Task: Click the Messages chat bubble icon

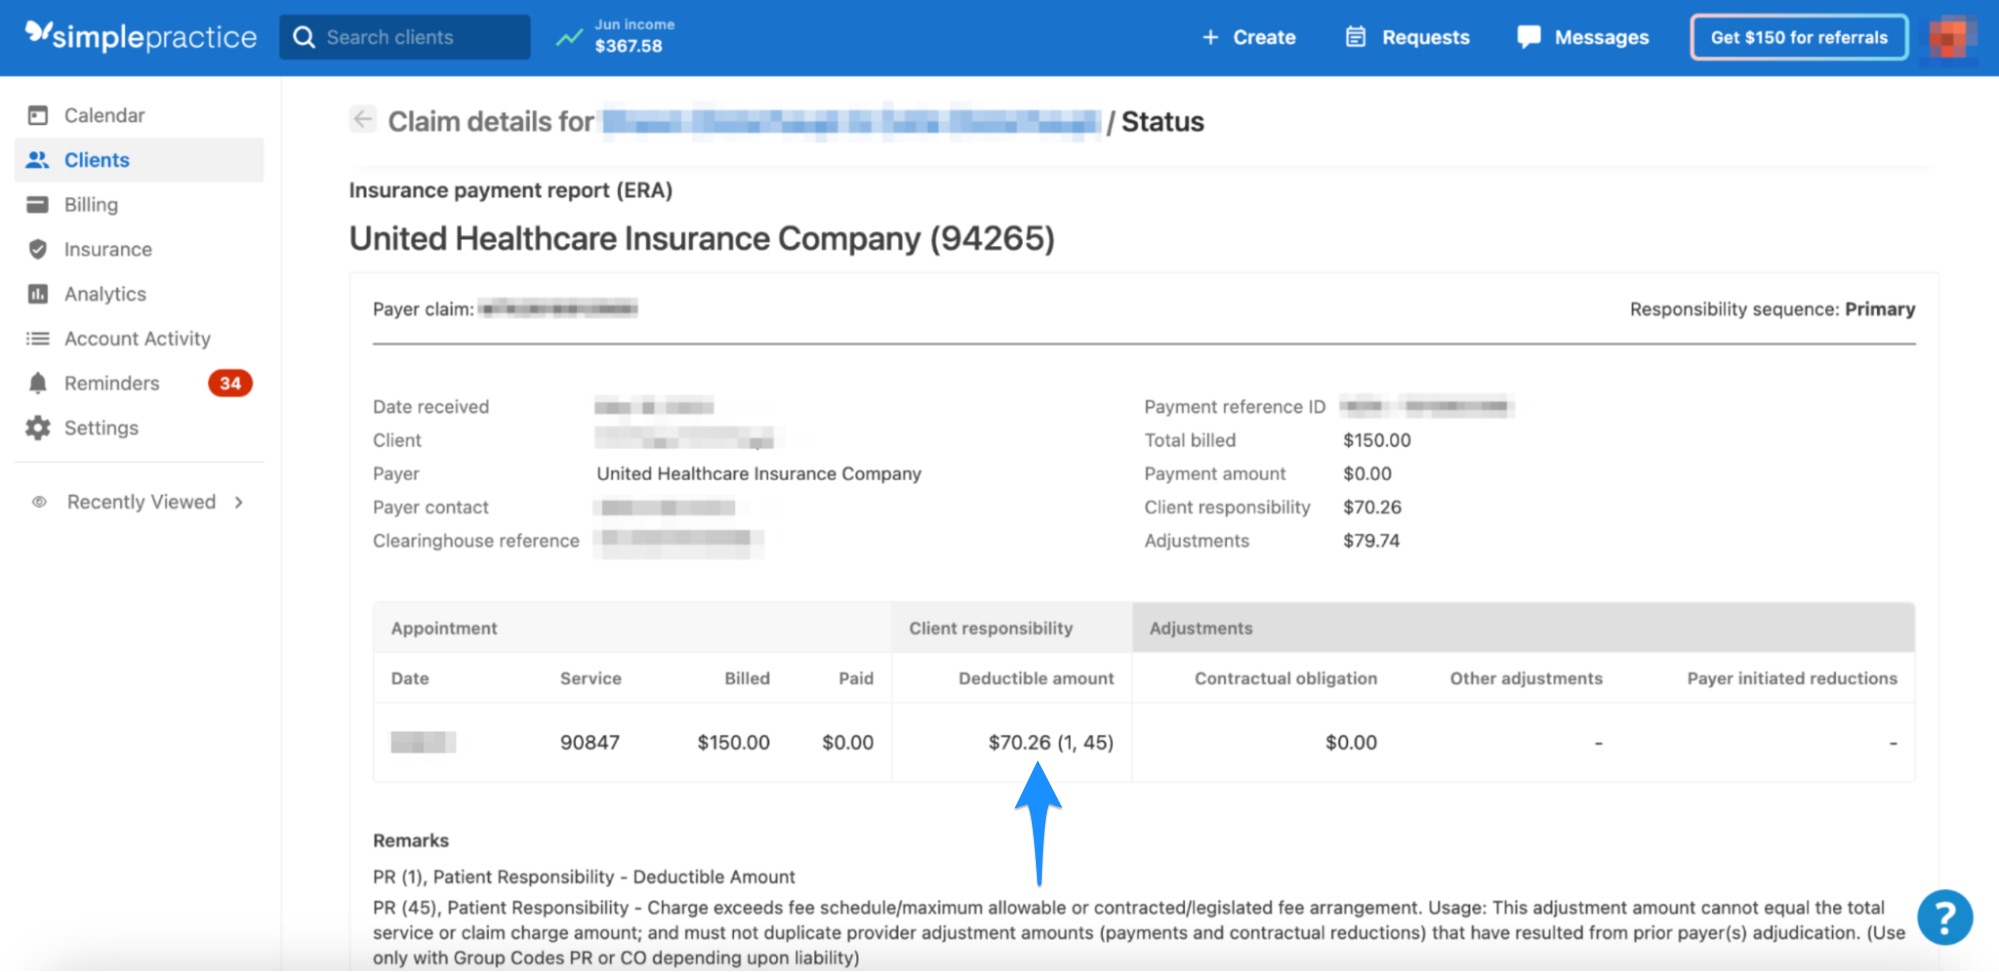Action: tap(1529, 37)
